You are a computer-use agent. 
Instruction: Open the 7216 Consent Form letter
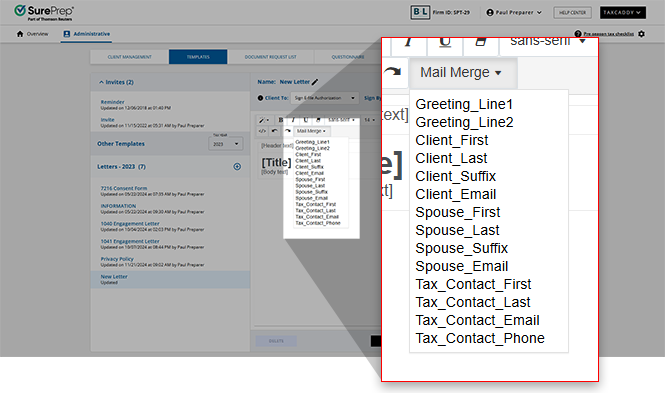[124, 188]
